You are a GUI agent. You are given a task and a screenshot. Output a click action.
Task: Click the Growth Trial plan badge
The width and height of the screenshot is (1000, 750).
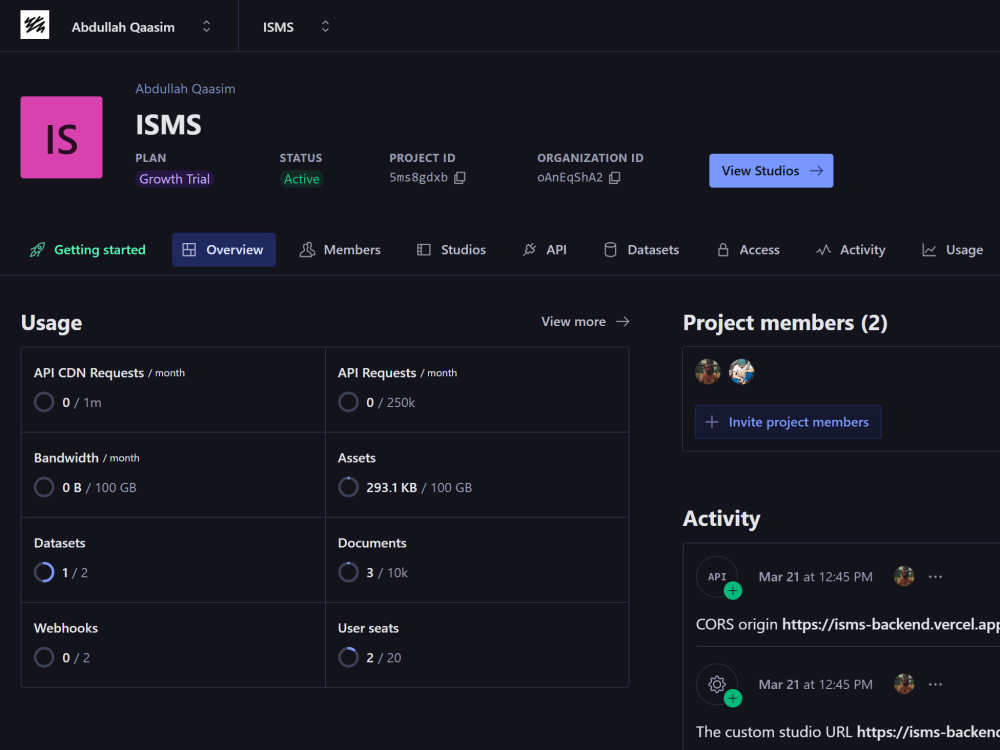click(174, 179)
